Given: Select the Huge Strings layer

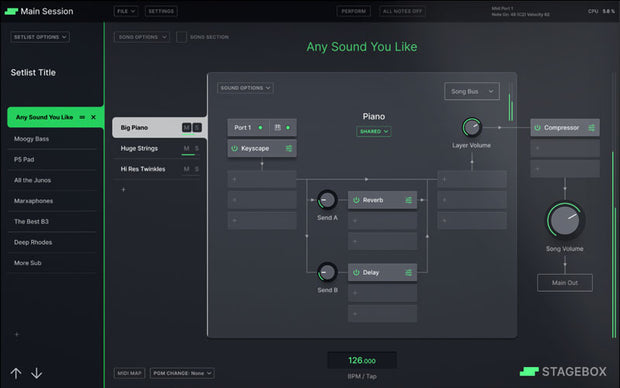Looking at the screenshot, I should (x=156, y=148).
